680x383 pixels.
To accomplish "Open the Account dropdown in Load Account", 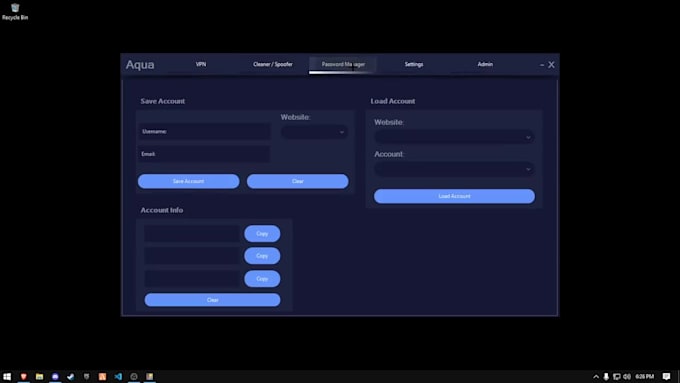I will click(454, 169).
